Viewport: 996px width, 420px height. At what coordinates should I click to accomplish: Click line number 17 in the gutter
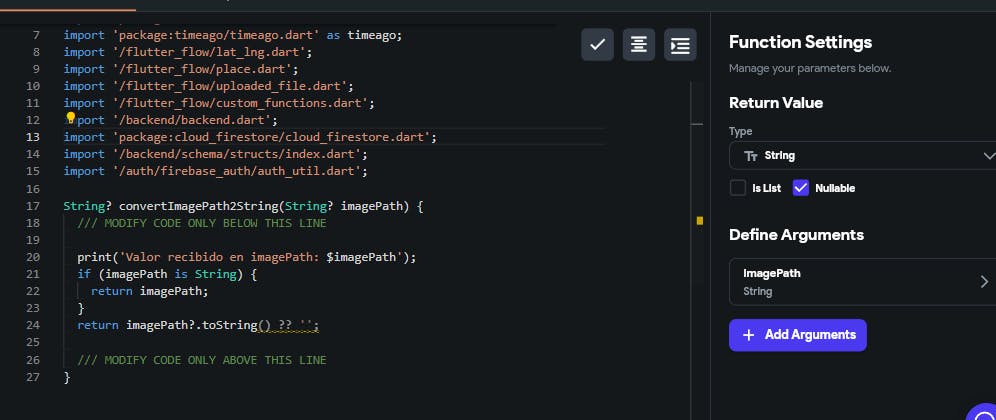34,207
